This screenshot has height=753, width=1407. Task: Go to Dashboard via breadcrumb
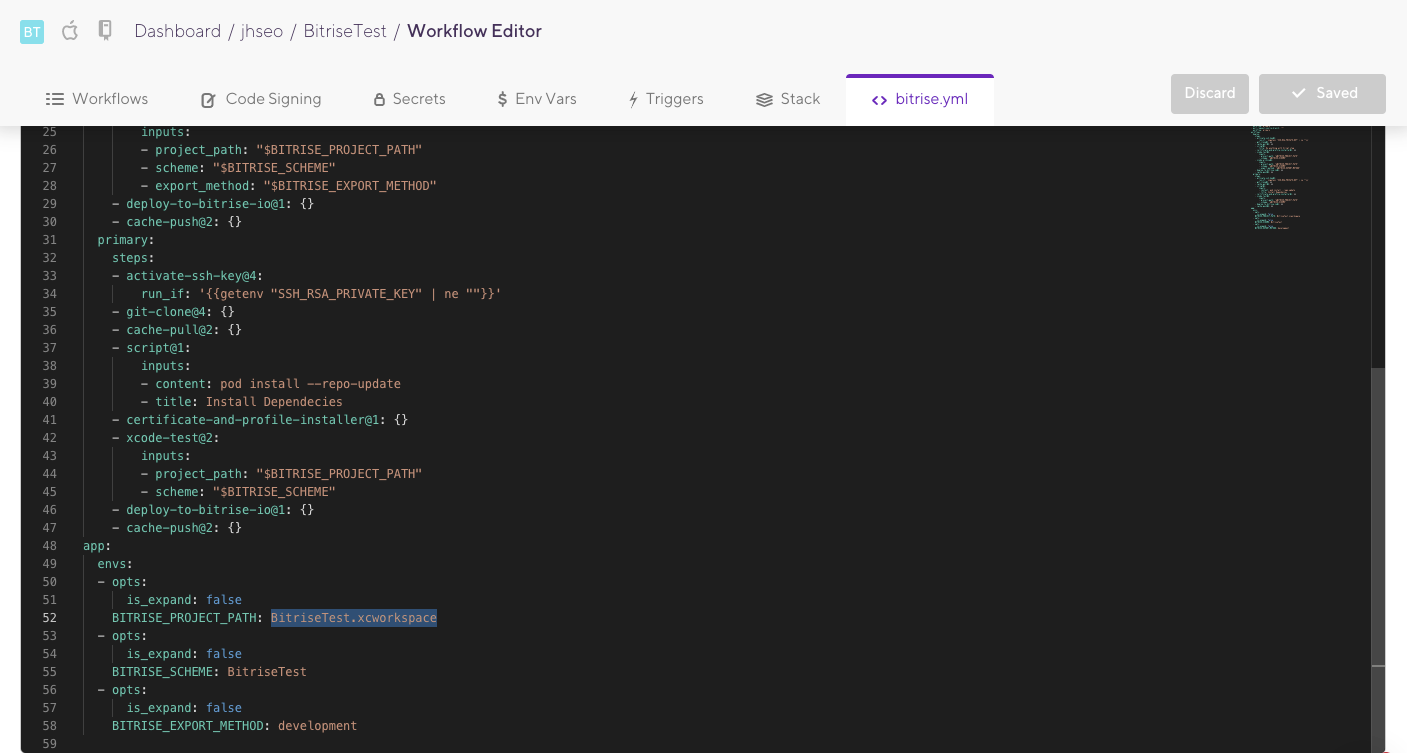pos(178,31)
